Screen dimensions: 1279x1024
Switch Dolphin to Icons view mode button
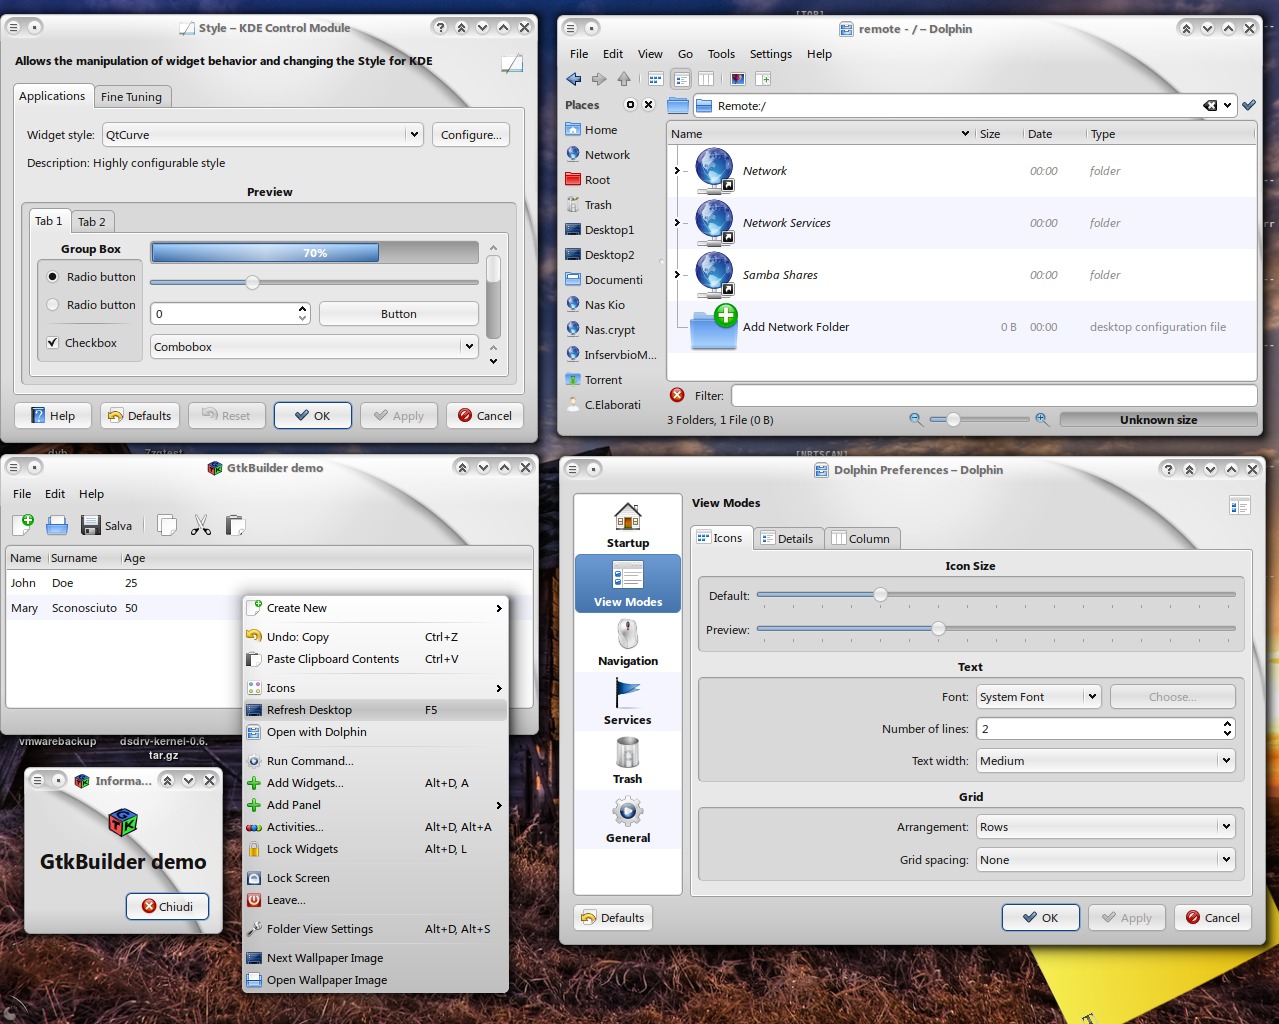pyautogui.click(x=656, y=79)
